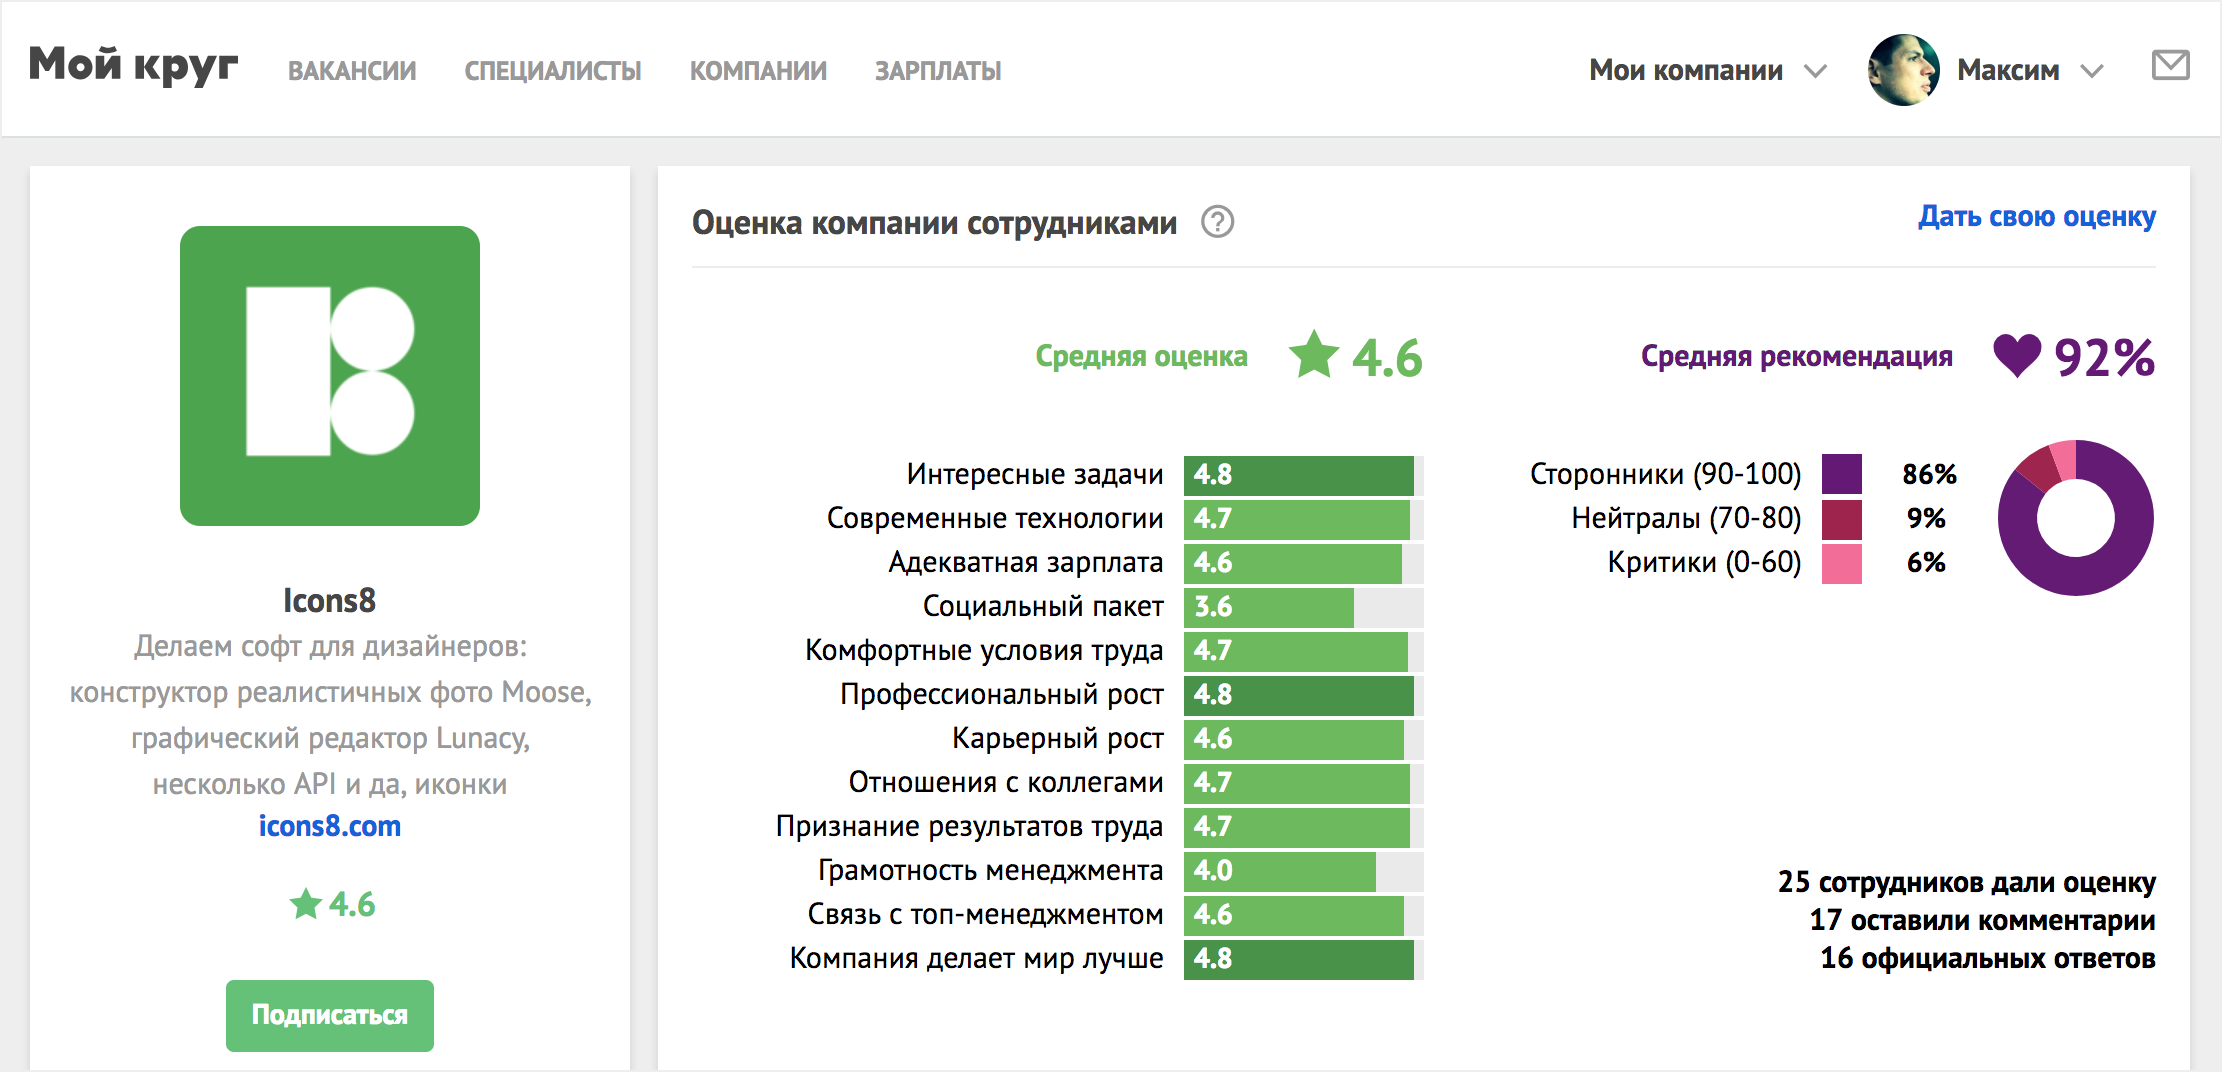Follow the icons8.com link

tap(330, 826)
